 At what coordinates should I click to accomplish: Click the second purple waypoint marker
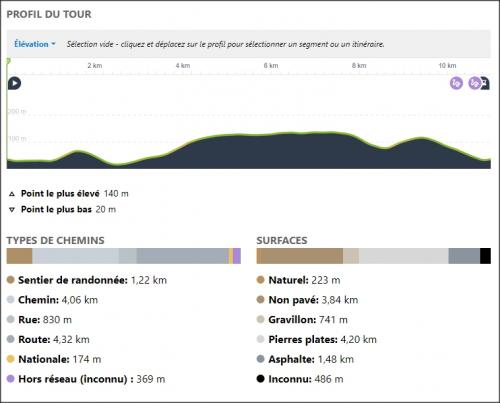[474, 83]
